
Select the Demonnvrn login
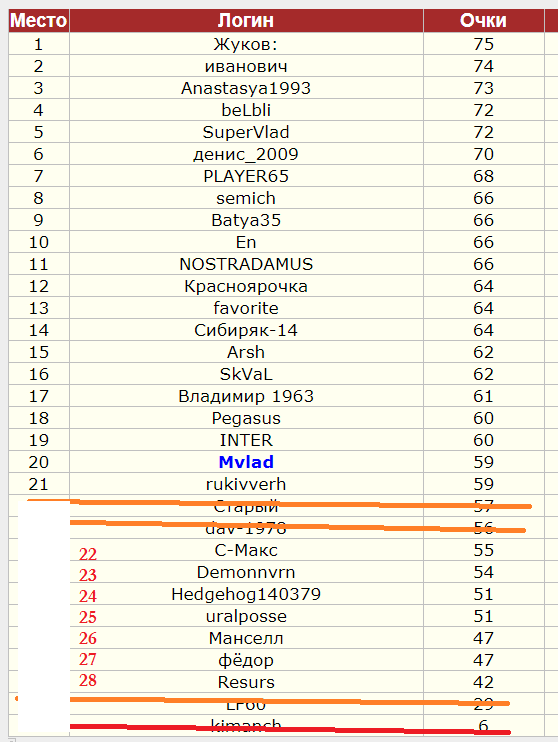pyautogui.click(x=246, y=572)
